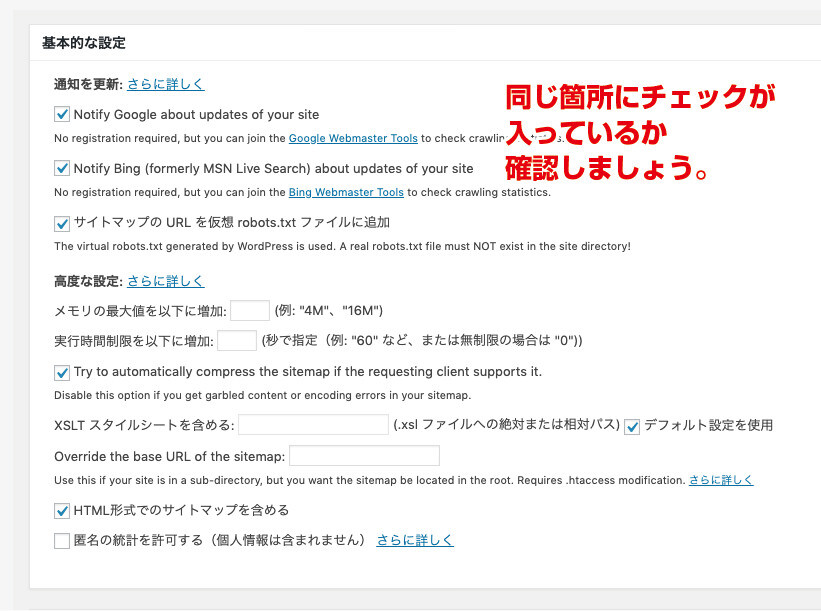Click さらに詳しく link after .htaccess modification

coord(721,480)
